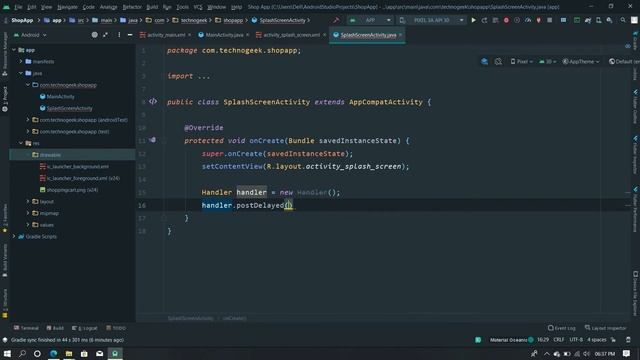640x360 pixels.
Task: Open the API level 30 dropdown
Action: pyautogui.click(x=547, y=62)
